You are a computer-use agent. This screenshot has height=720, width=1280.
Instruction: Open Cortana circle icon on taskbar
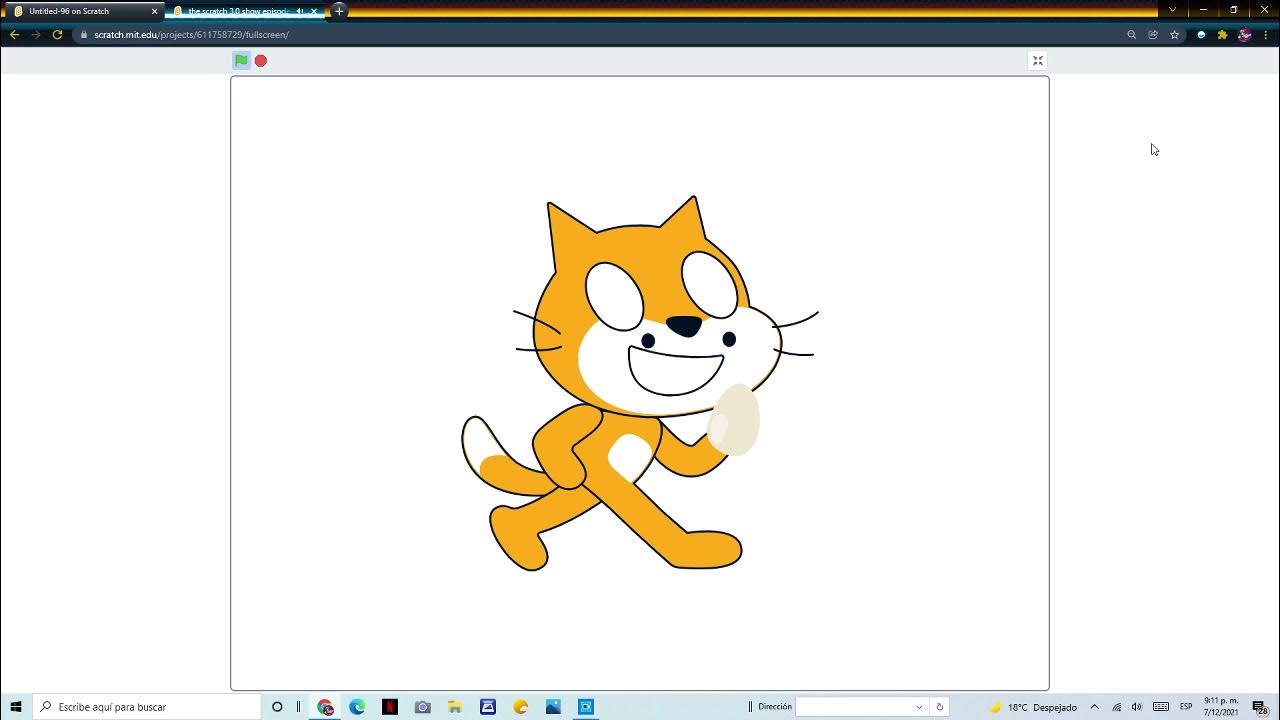pyautogui.click(x=277, y=707)
